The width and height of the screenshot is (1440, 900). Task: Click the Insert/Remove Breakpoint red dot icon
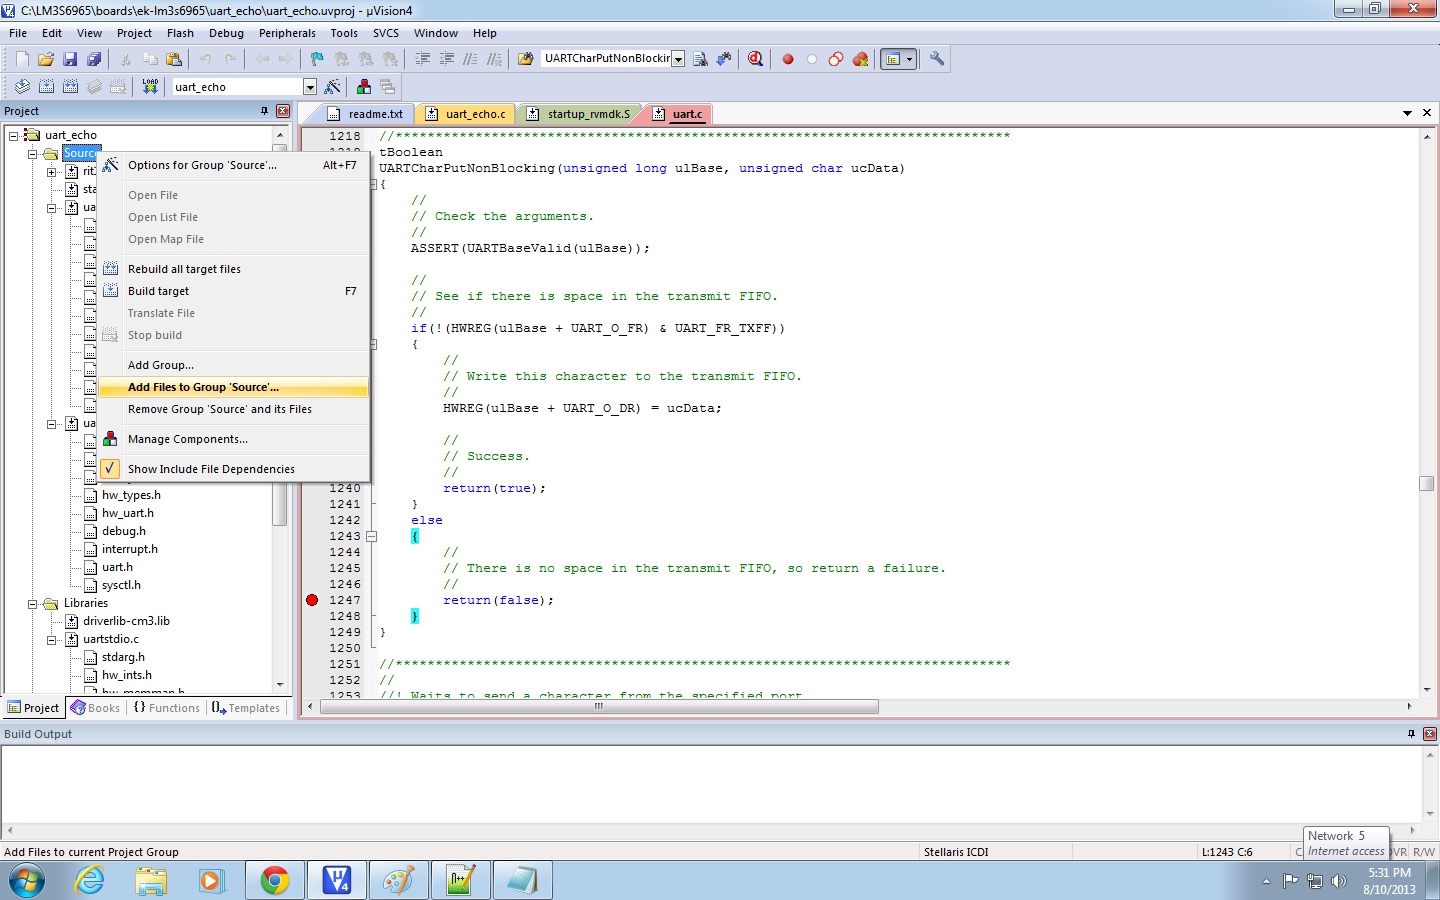(788, 59)
